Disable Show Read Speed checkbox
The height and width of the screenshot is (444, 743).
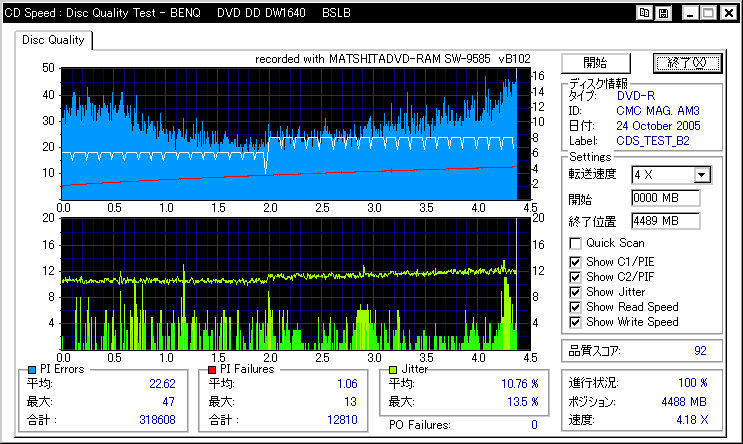(575, 308)
